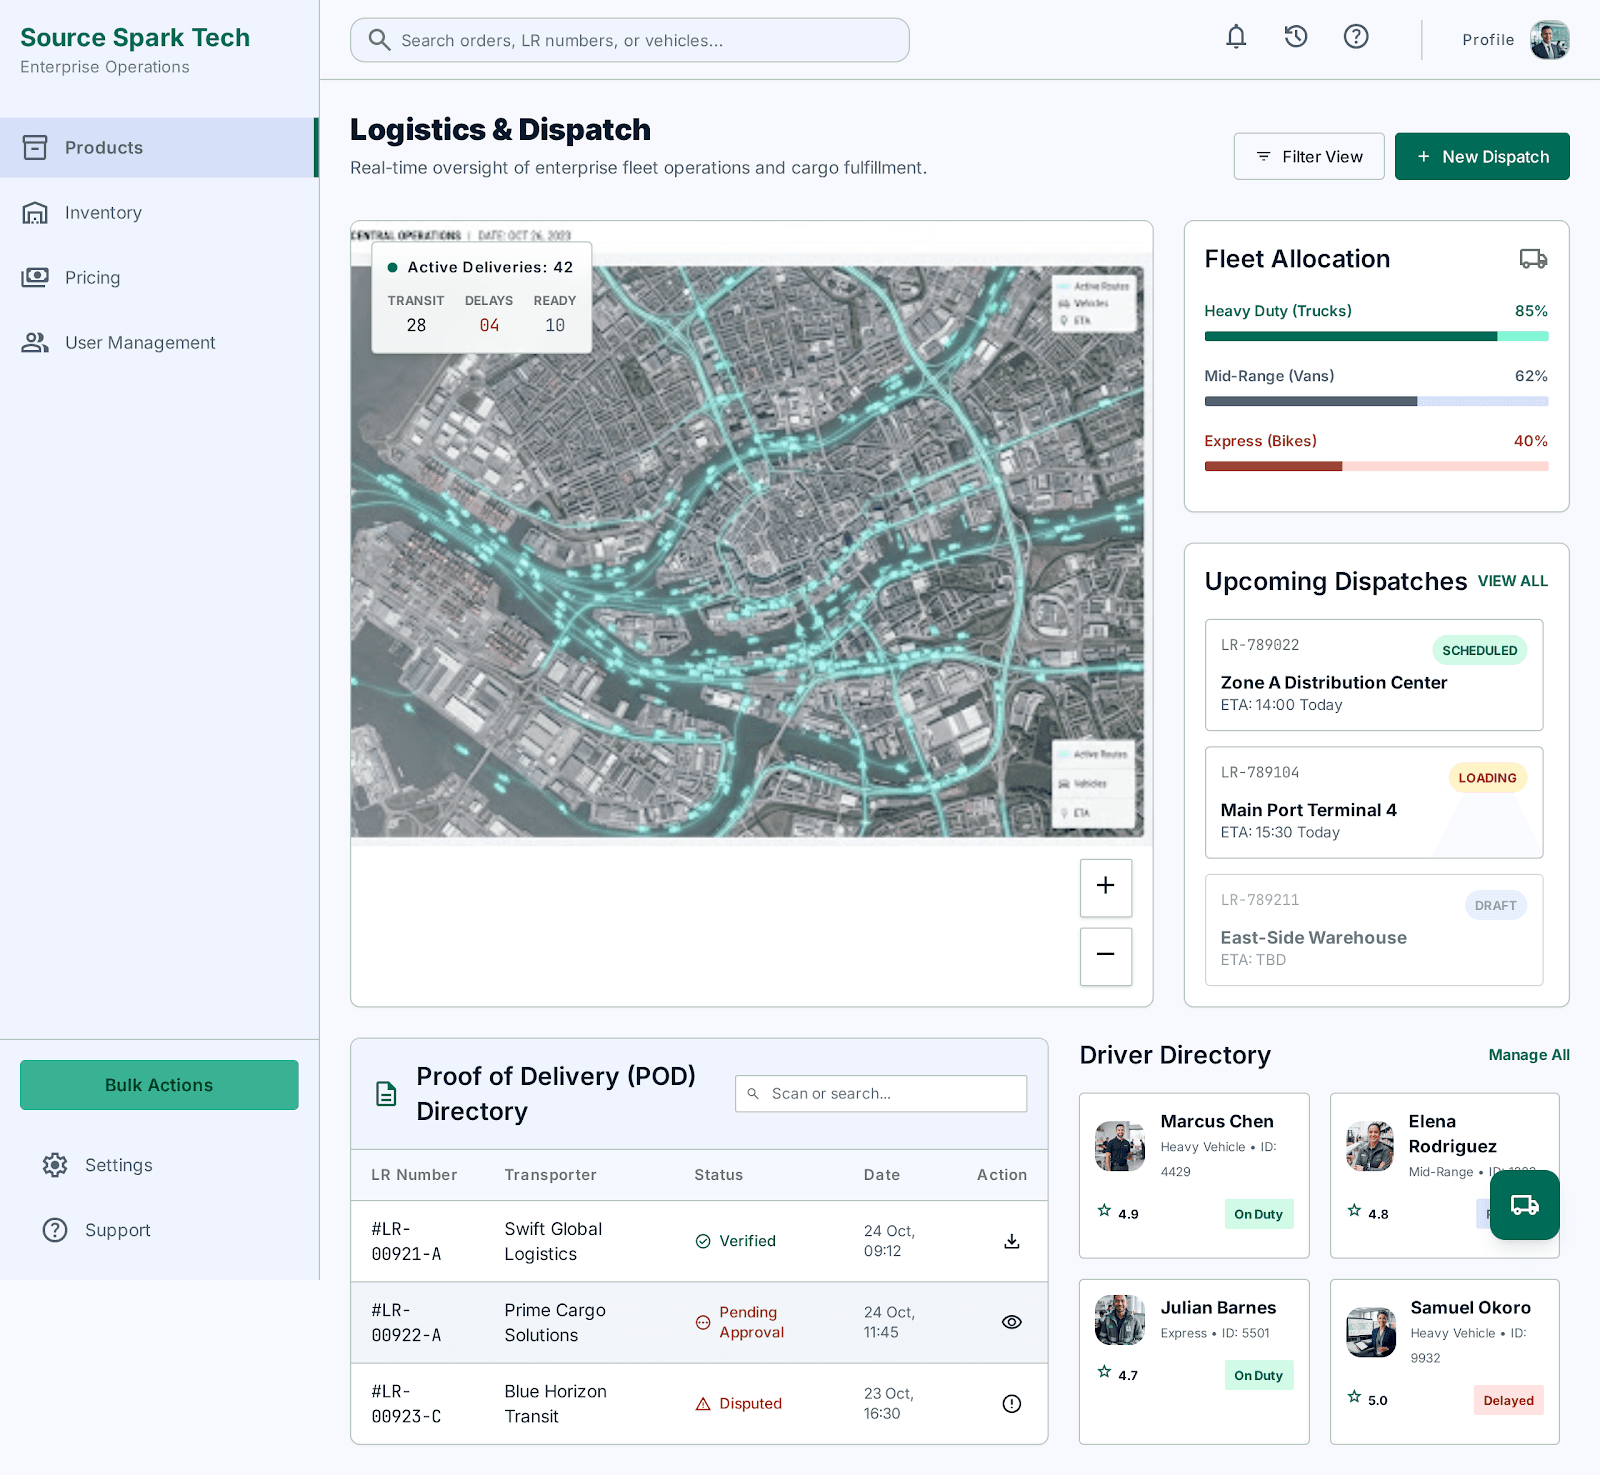Sort by Transporter column header
Screen dimensions: 1600x1475
pyautogui.click(x=551, y=1175)
